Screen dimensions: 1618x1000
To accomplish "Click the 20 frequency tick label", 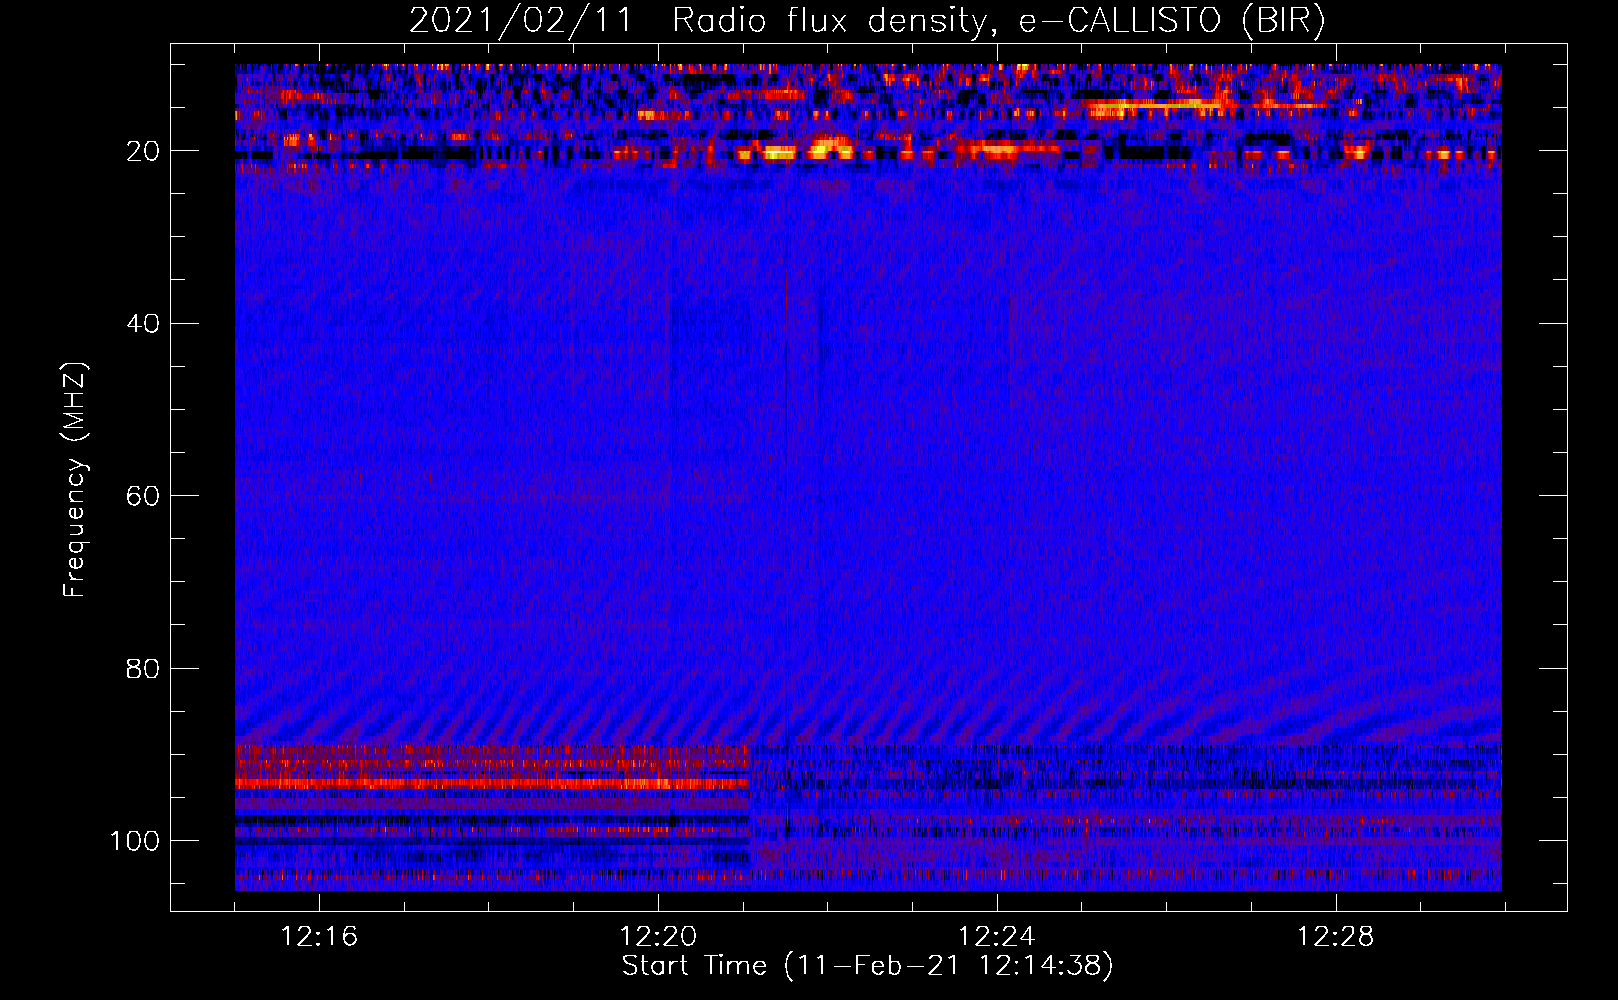I will [x=143, y=151].
